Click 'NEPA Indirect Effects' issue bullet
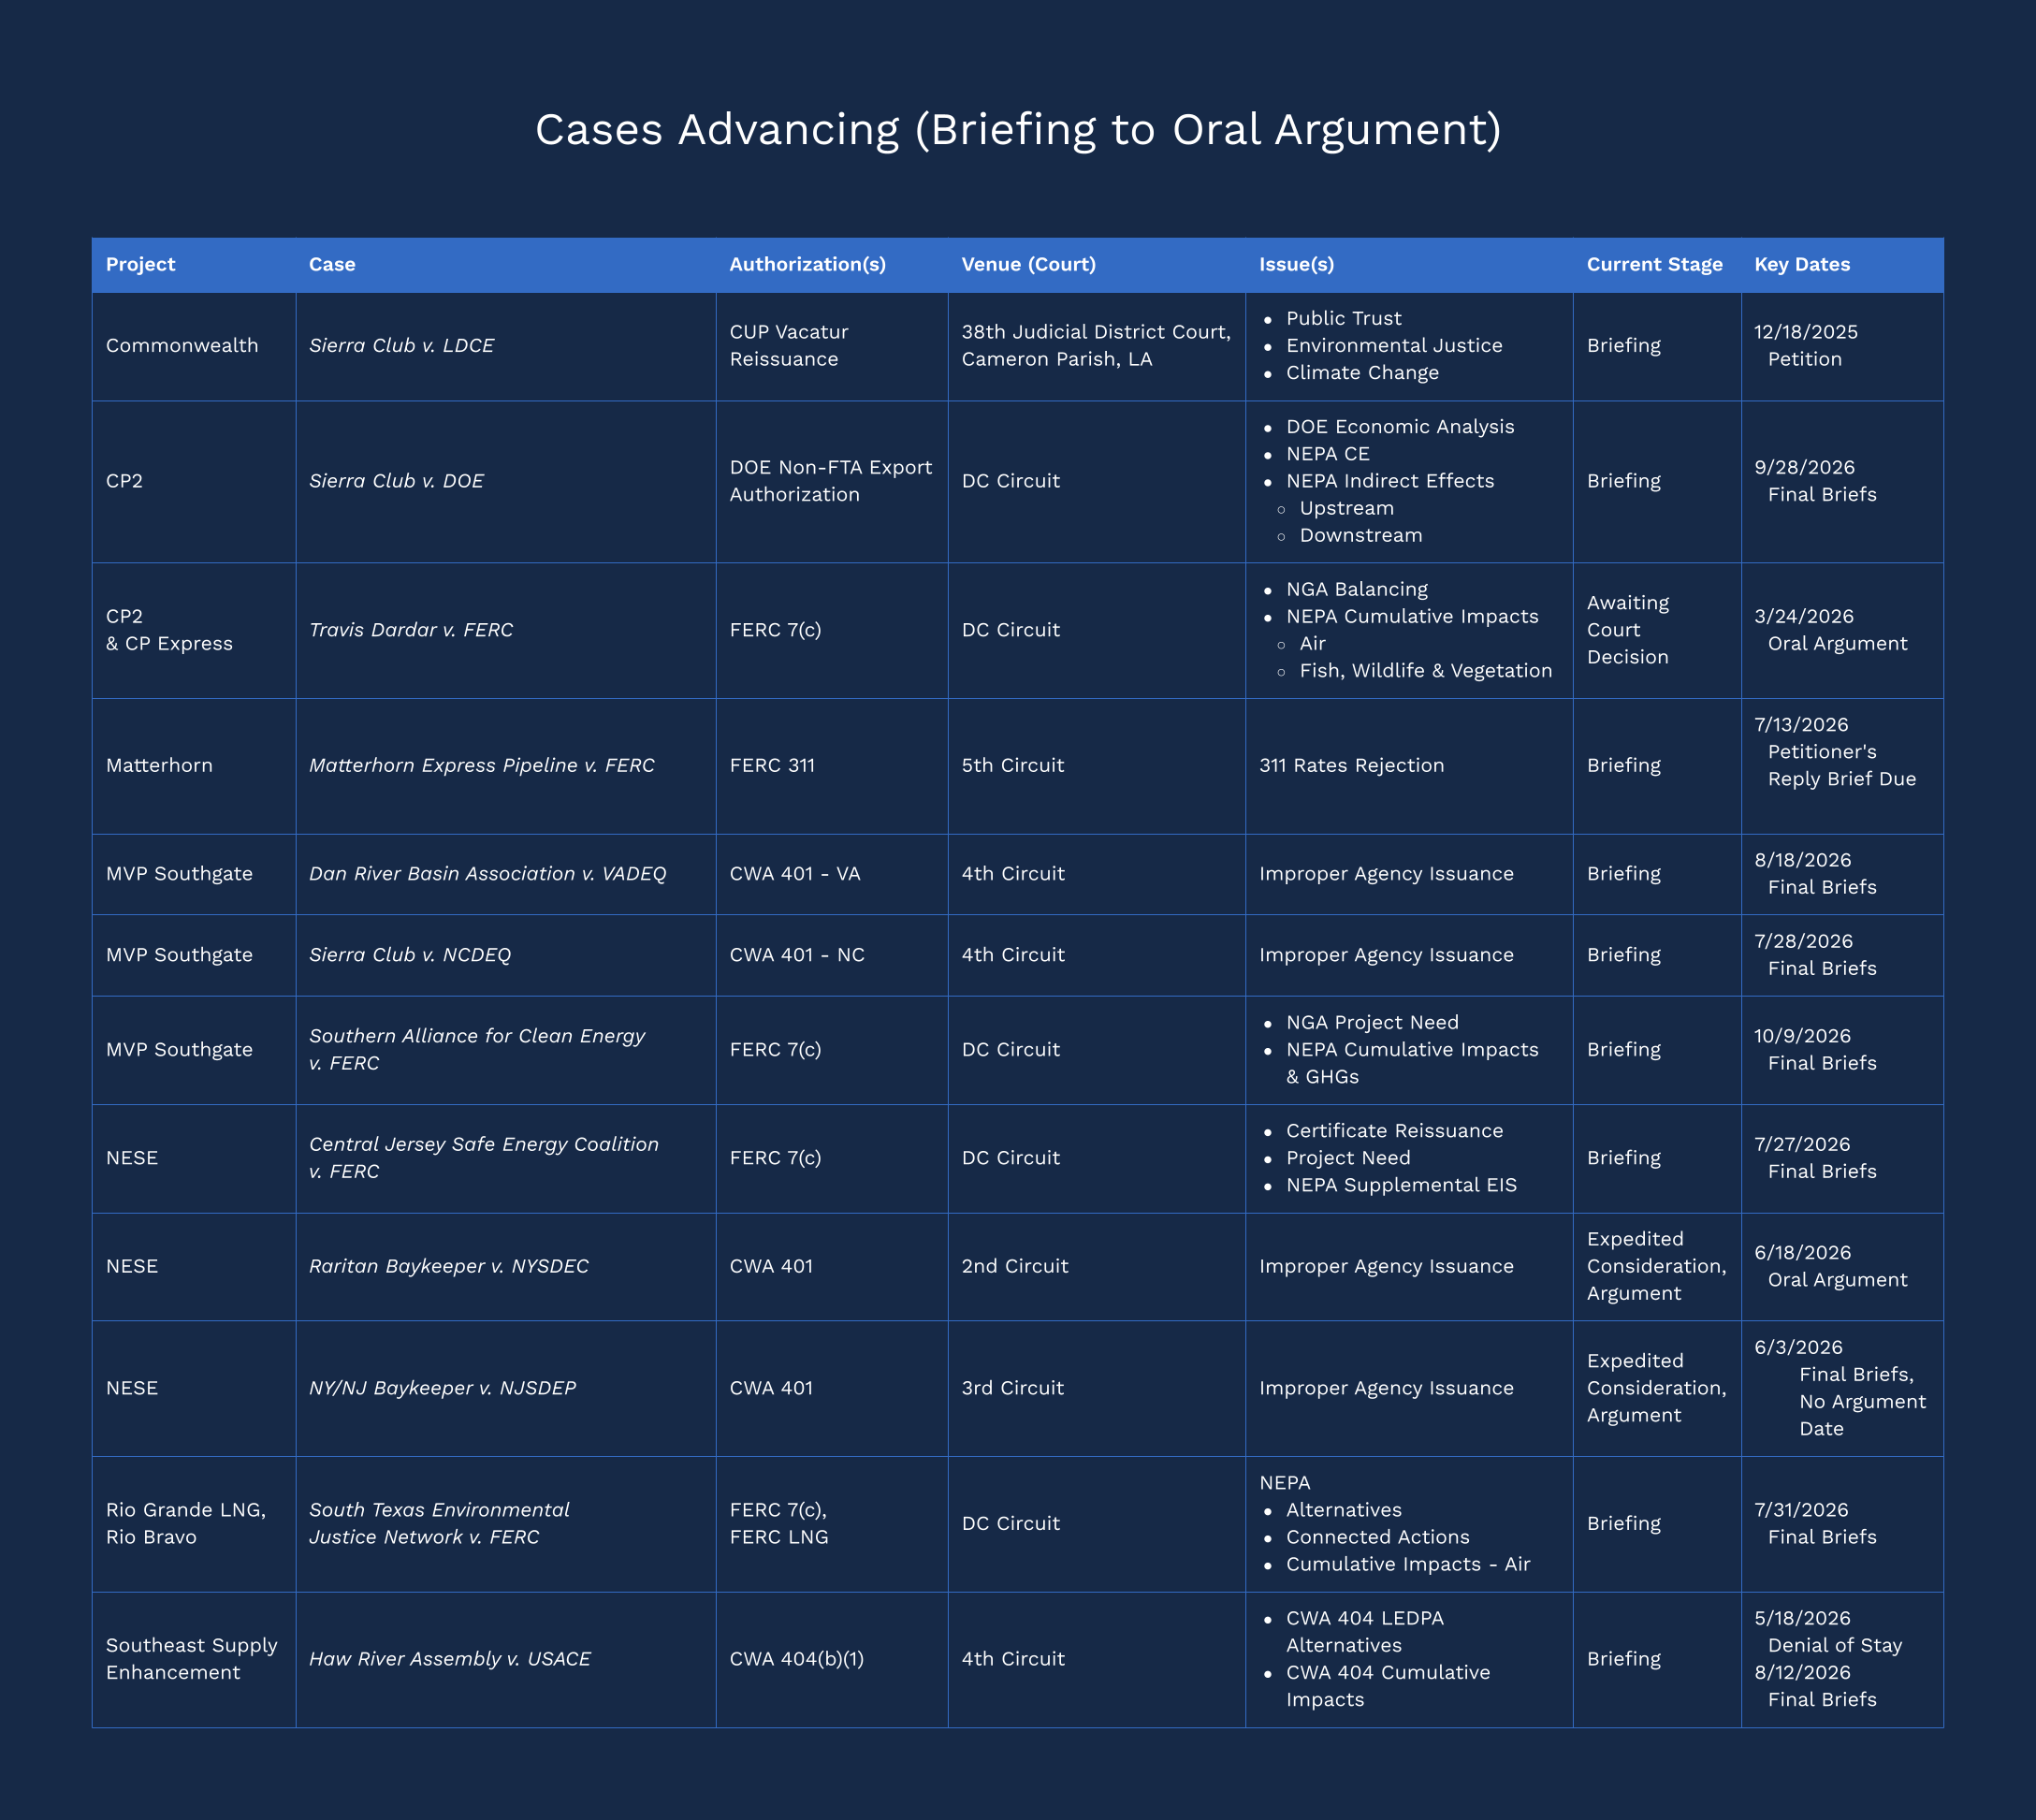 [1390, 481]
